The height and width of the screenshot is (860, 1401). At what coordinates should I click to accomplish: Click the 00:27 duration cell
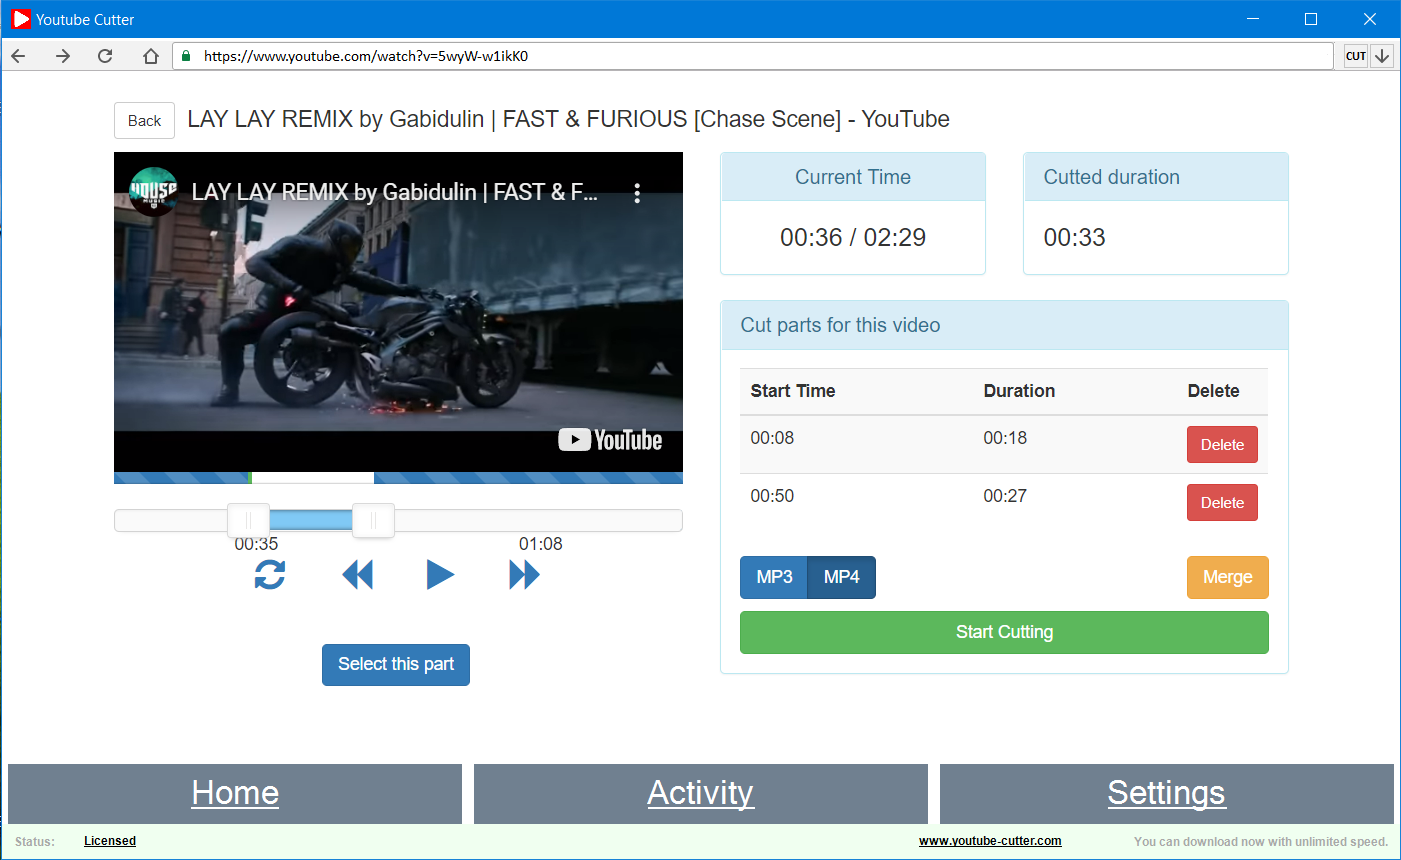click(1005, 496)
